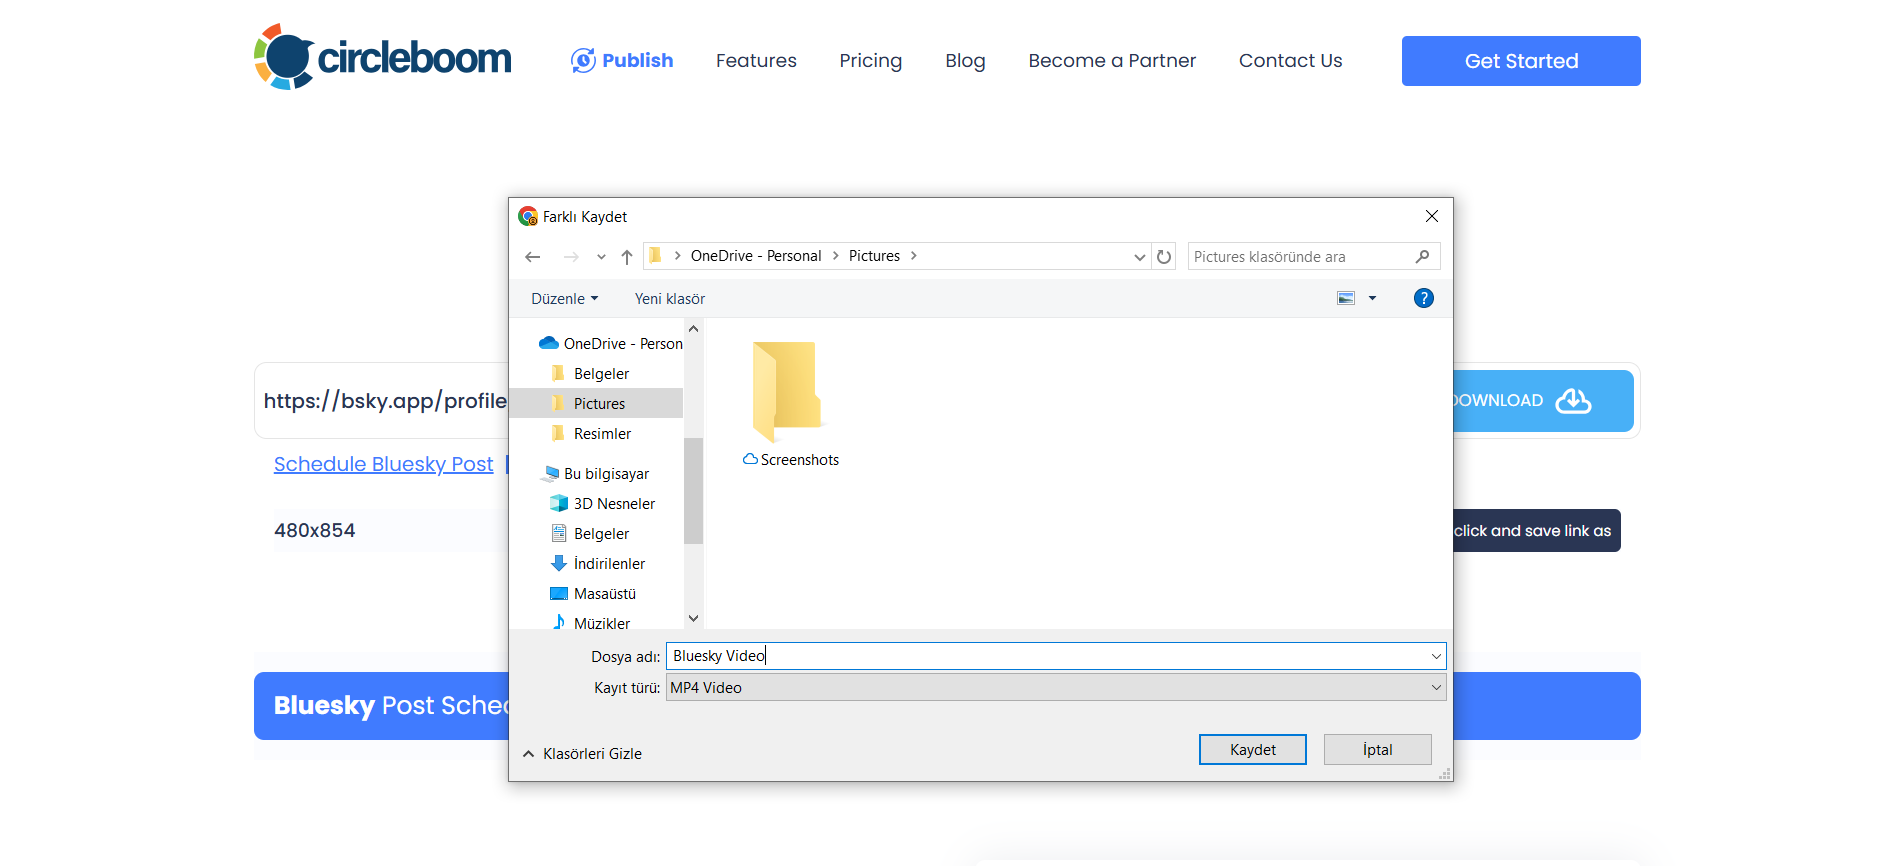Go up one folder level

627,257
